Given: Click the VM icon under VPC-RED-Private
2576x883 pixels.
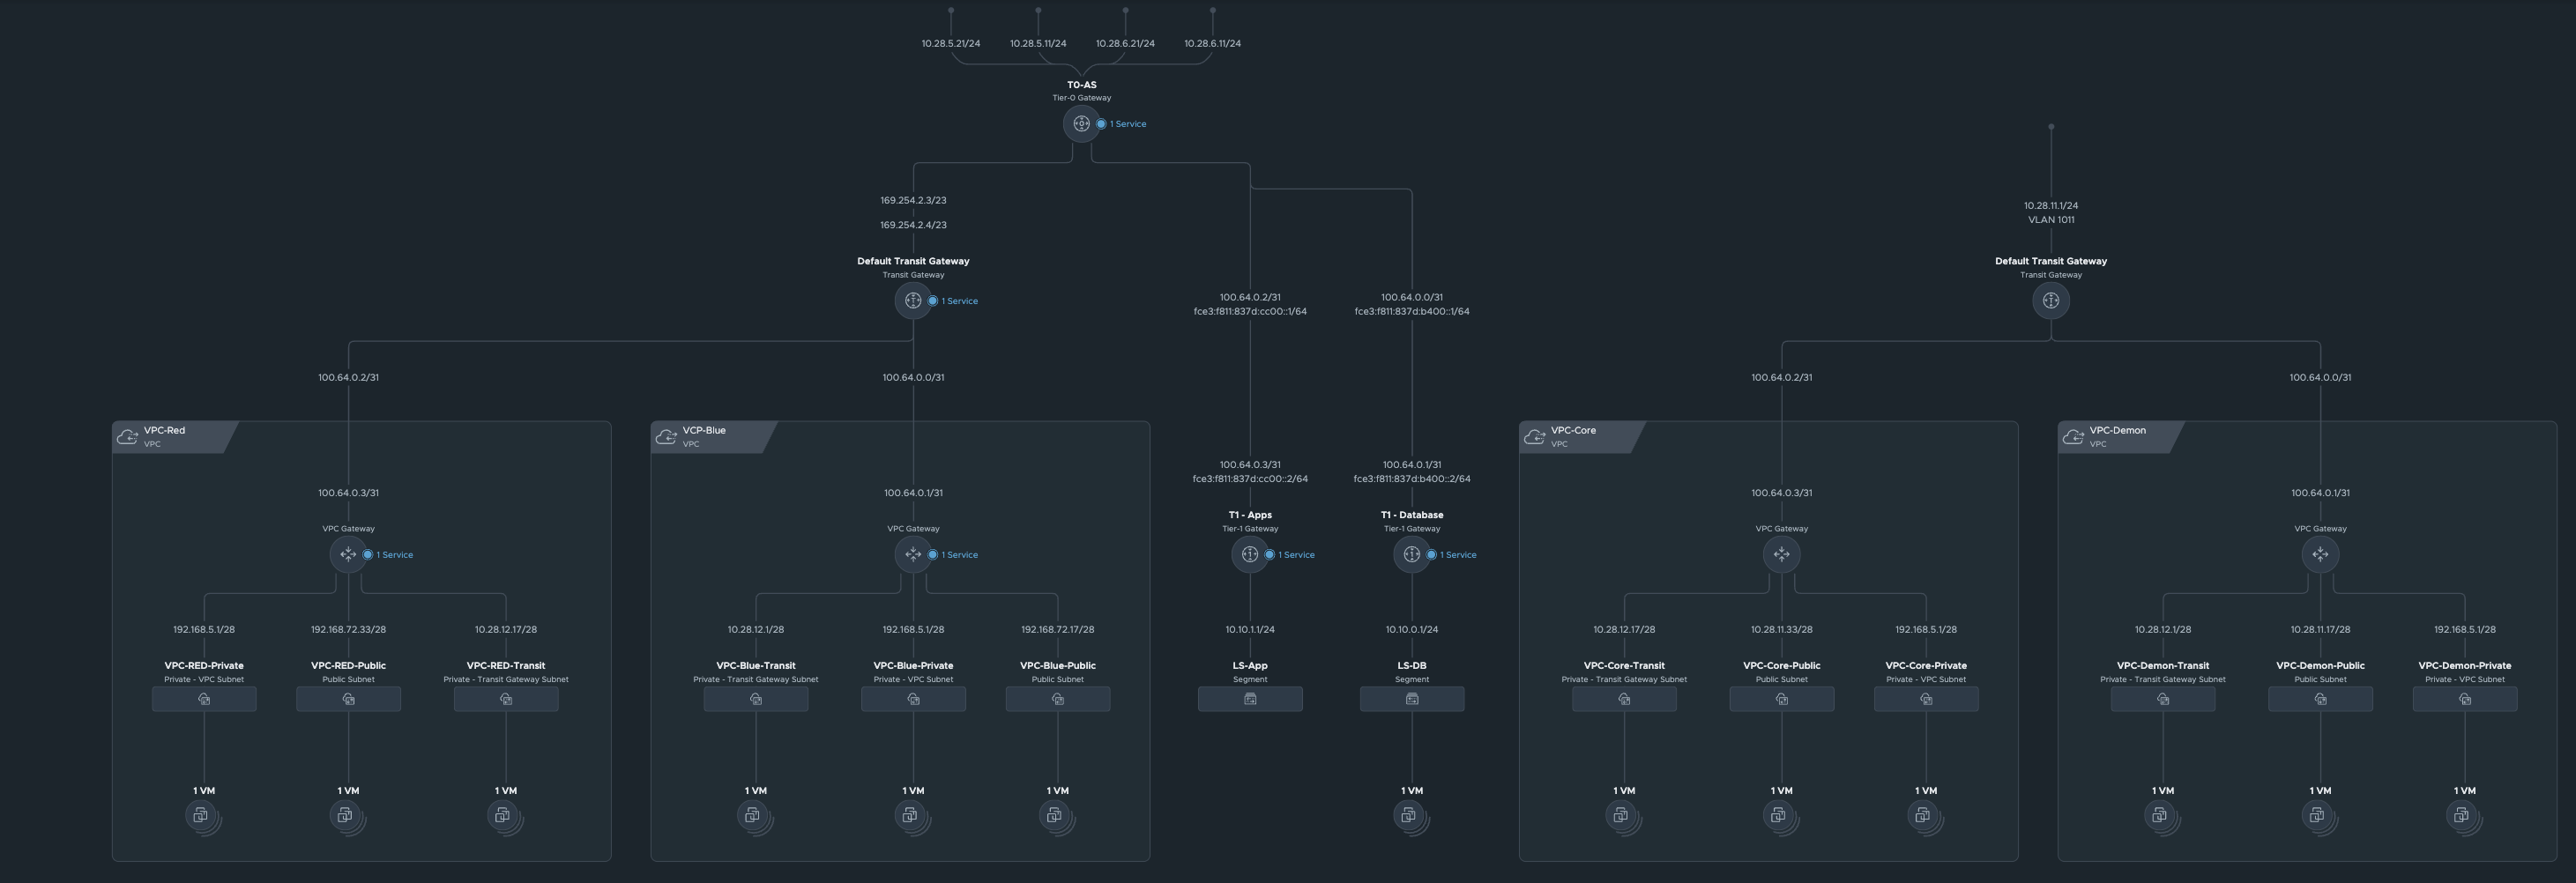Looking at the screenshot, I should pos(203,813).
